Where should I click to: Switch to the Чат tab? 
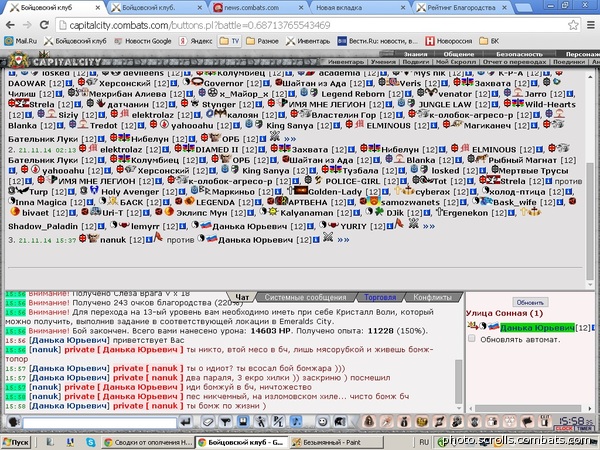tap(242, 297)
